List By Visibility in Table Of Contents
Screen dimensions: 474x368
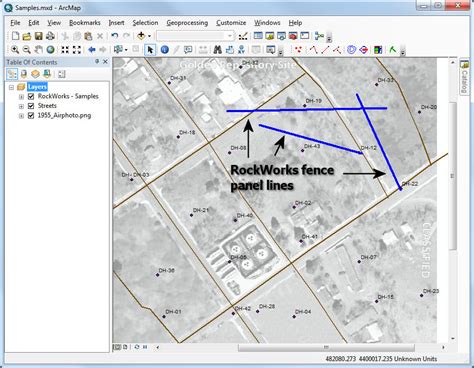(35, 74)
